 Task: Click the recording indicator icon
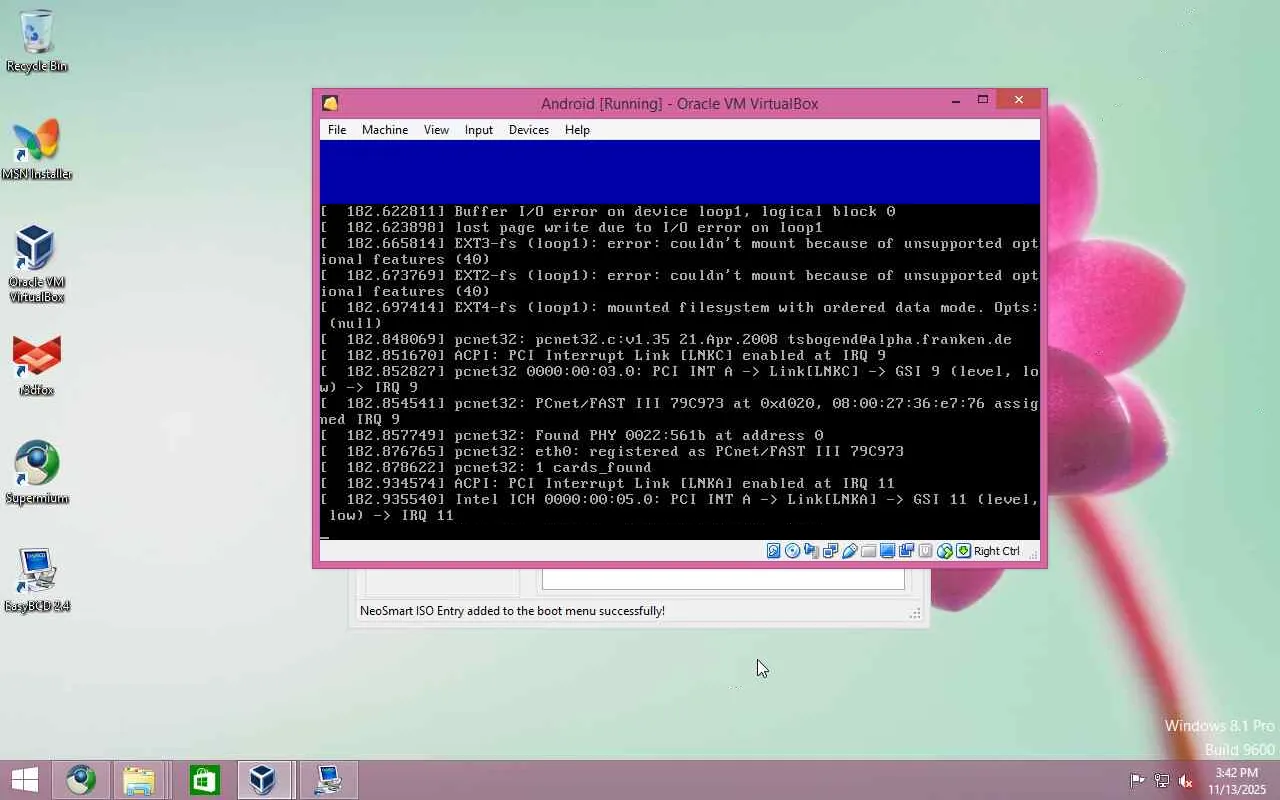tap(907, 551)
